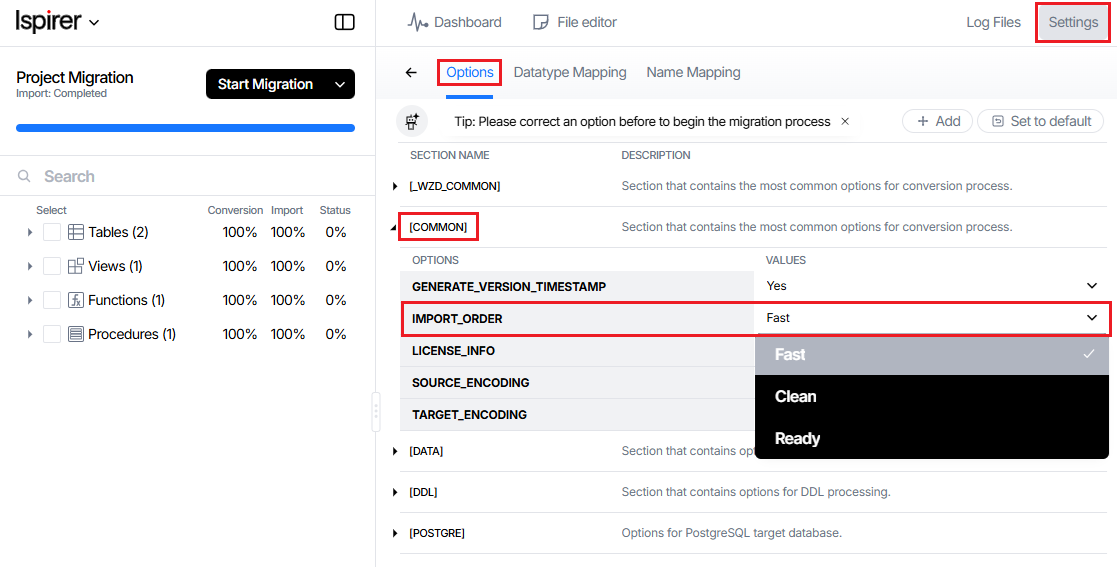Image resolution: width=1117 pixels, height=567 pixels.
Task: Check the Tables (2) checkbox
Action: click(52, 232)
